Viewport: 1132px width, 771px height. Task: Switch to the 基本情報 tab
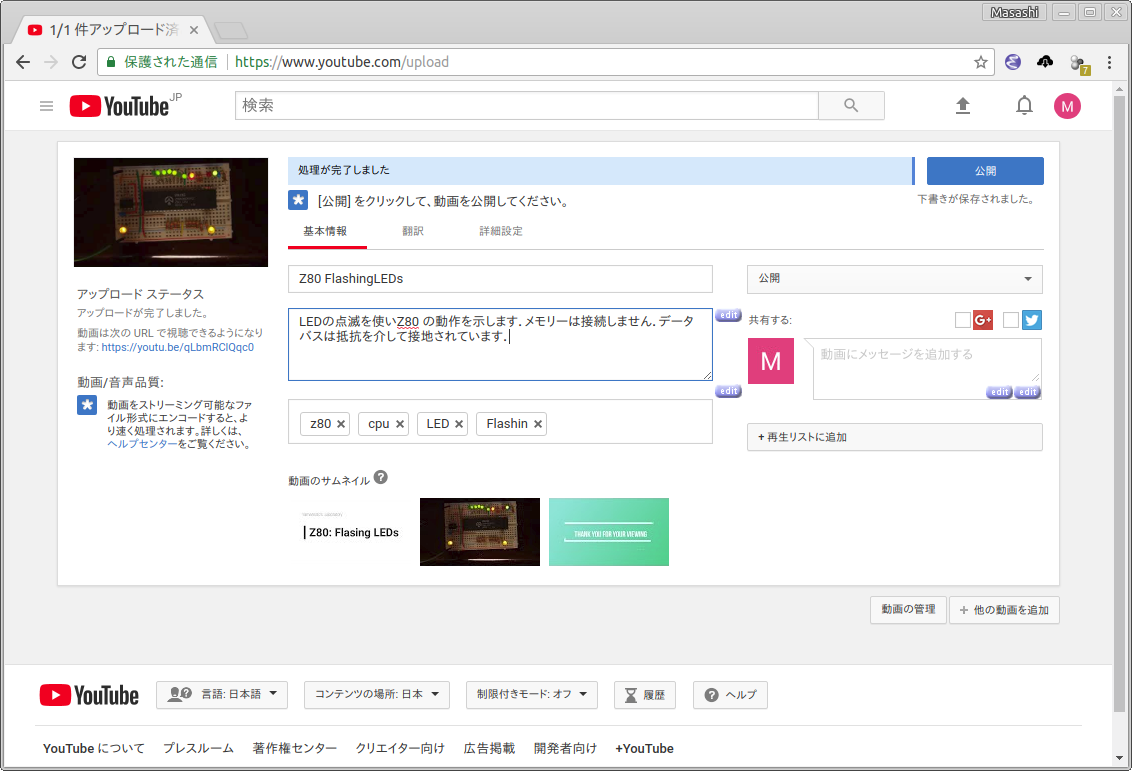point(325,231)
